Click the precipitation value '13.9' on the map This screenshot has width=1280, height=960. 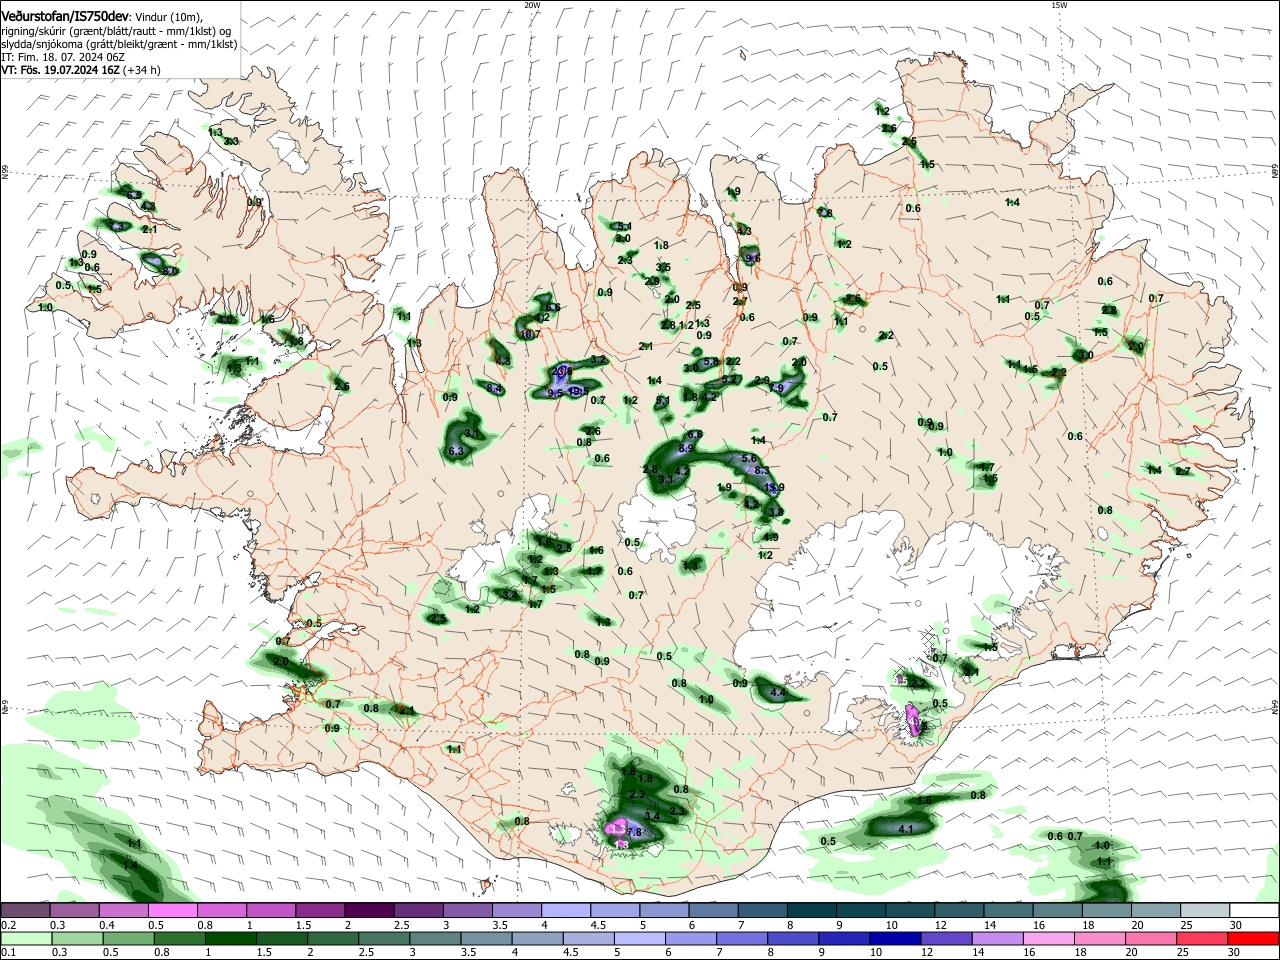coord(775,487)
